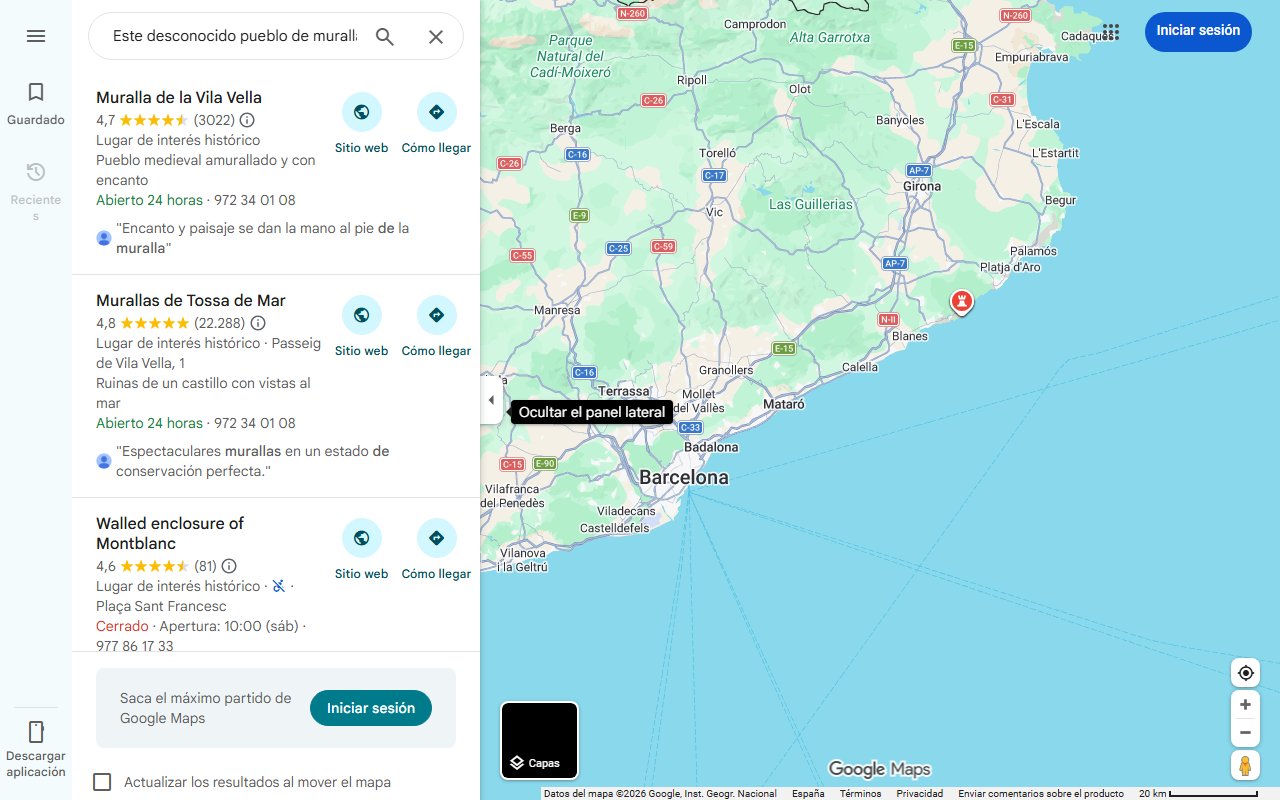
Task: Click the wheelchair accessibility icon on Montblanc listing
Action: tap(276, 585)
